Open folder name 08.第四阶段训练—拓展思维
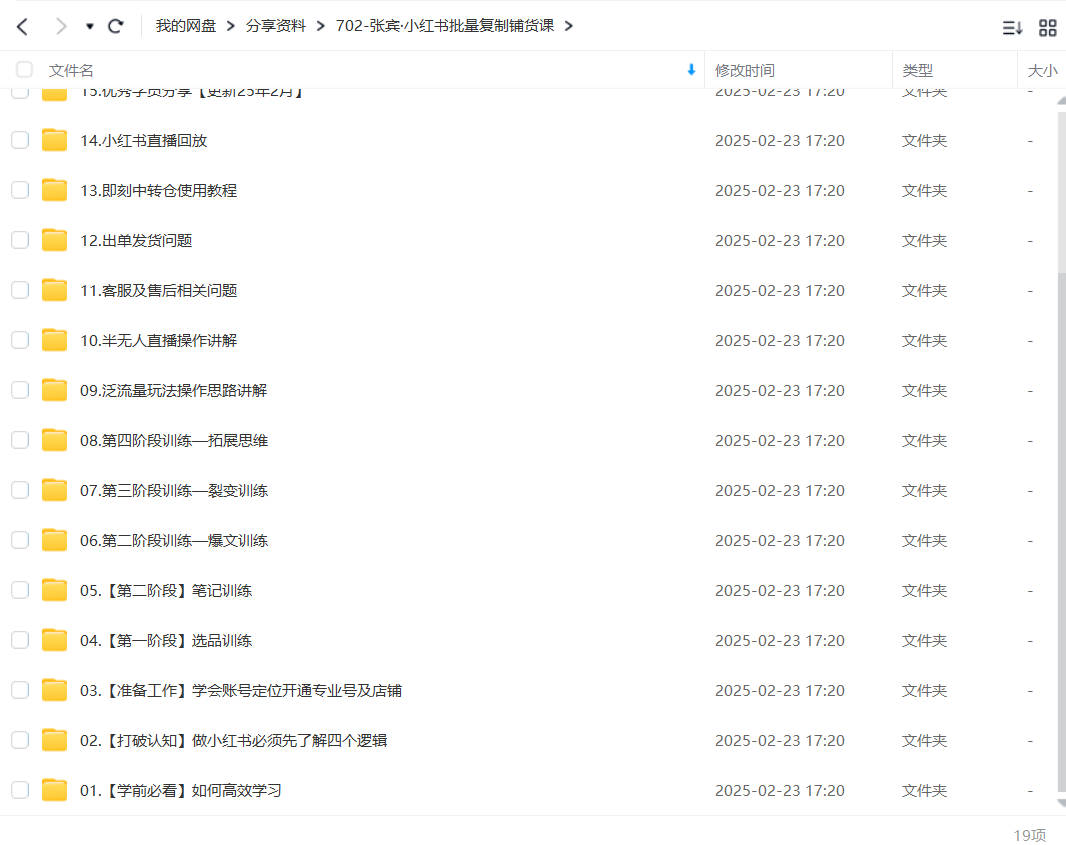 (x=174, y=441)
